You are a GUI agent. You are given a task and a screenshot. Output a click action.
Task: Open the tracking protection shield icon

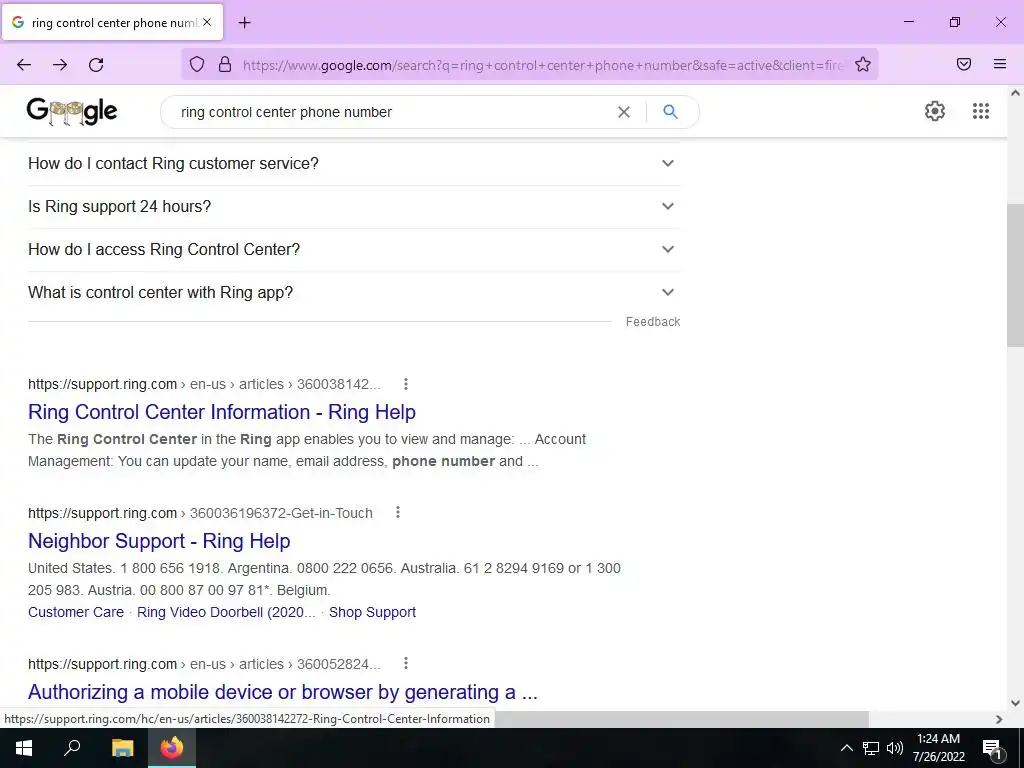tap(197, 64)
